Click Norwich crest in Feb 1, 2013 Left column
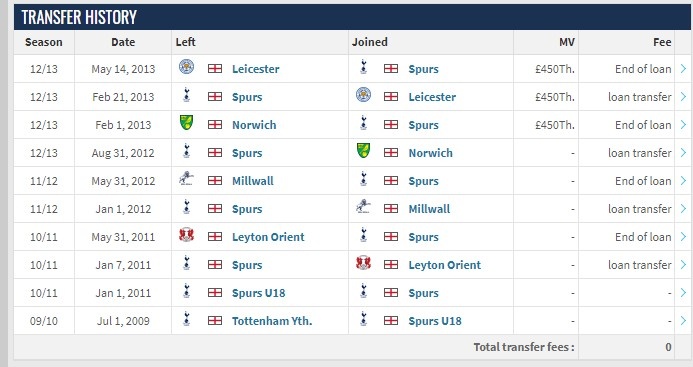The width and height of the screenshot is (693, 367). coord(187,122)
